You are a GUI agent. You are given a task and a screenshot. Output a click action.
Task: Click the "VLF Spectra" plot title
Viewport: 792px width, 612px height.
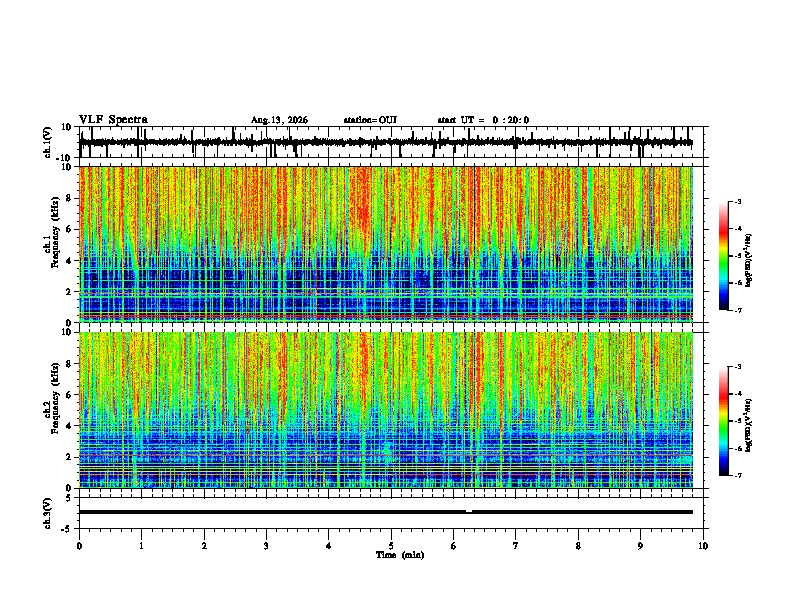tap(113, 120)
